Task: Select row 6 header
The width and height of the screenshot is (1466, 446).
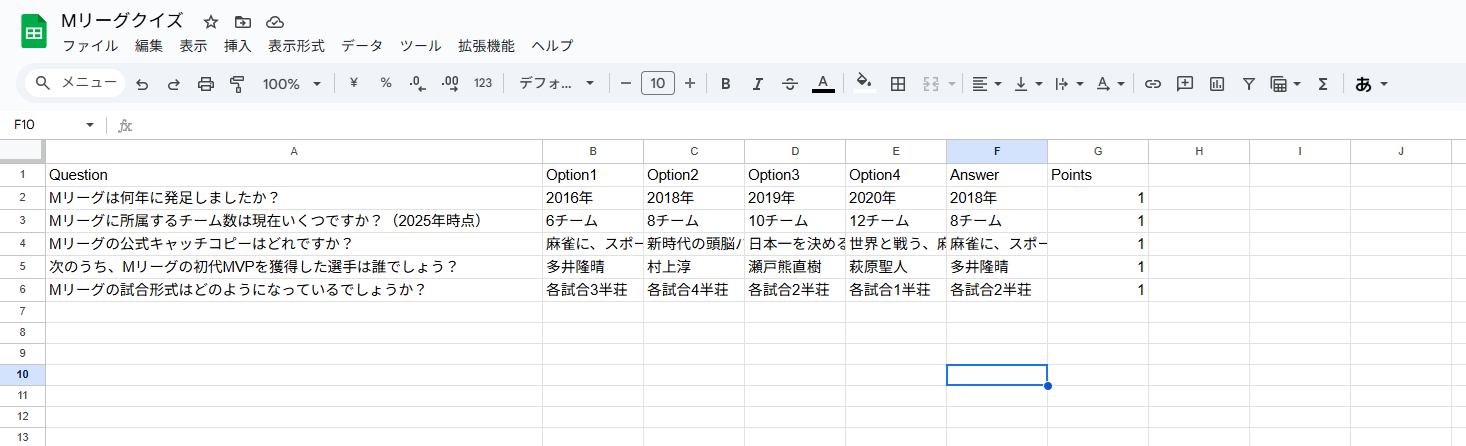Action: click(x=22, y=290)
